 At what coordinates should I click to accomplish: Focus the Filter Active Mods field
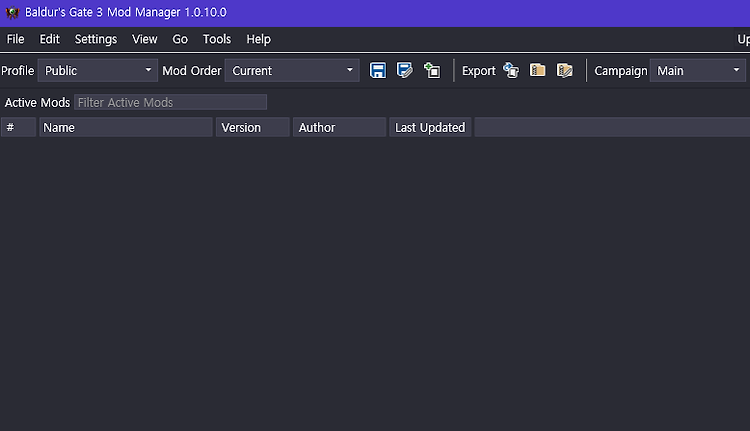[170, 102]
